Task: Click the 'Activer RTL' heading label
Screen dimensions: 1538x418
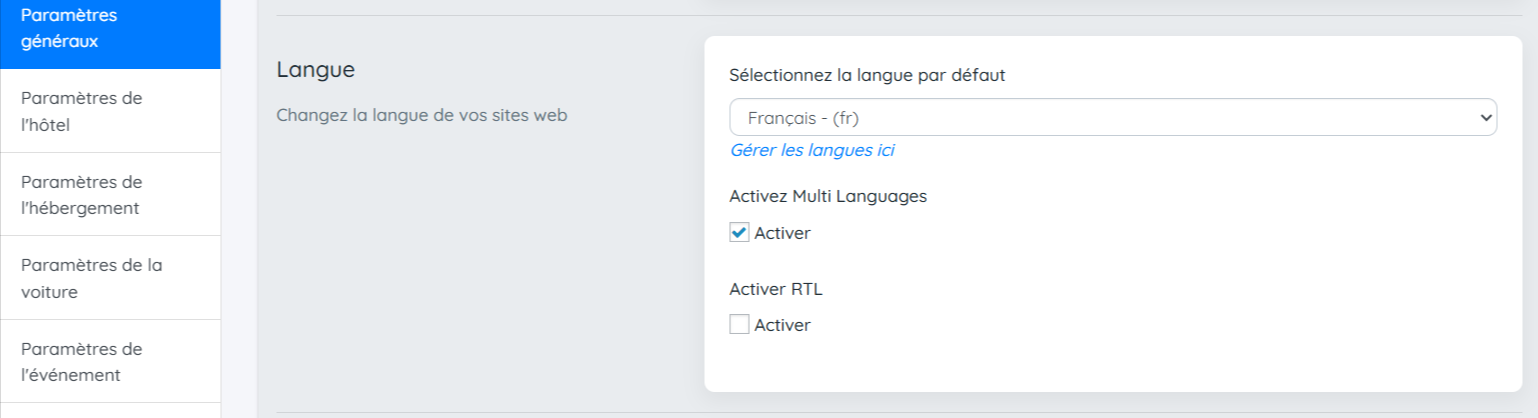Action: point(776,289)
